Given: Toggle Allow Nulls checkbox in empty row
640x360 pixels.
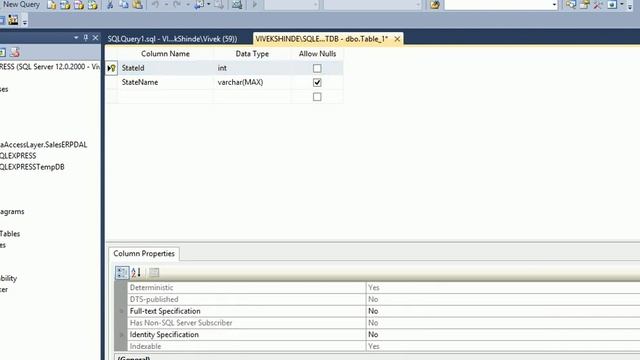Looking at the screenshot, I should (x=317, y=97).
